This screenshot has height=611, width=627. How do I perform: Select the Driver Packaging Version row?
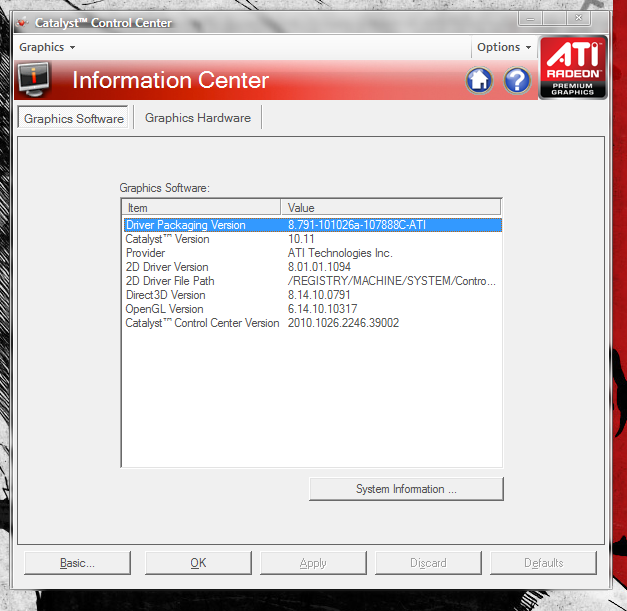coord(313,225)
